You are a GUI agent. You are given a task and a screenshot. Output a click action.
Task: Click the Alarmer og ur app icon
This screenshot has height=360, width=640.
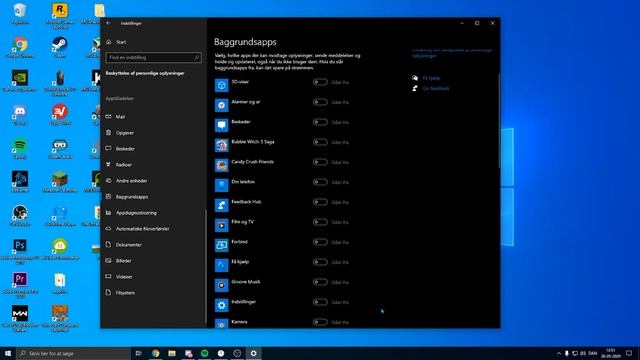click(222, 105)
